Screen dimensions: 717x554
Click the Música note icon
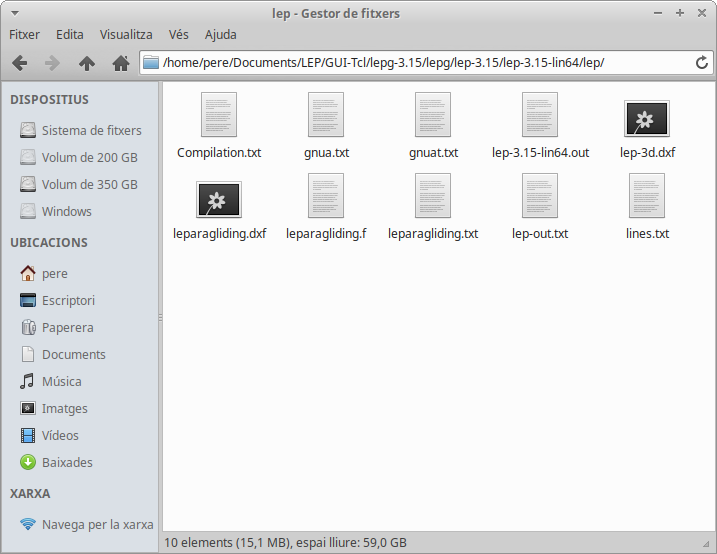(x=27, y=381)
